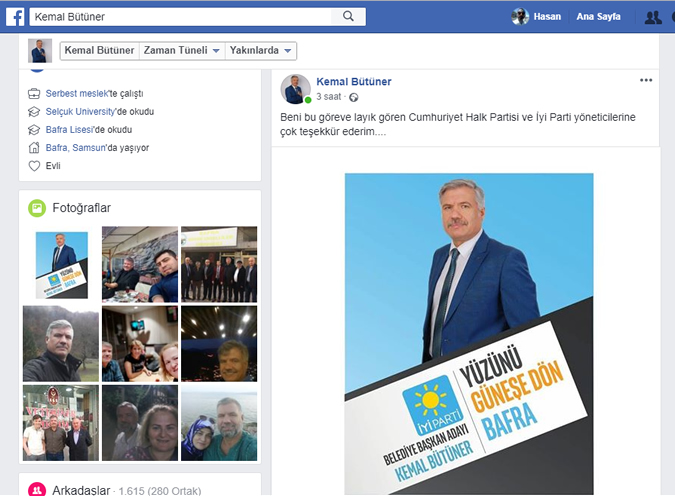
Task: Open the friend requests icon
Action: click(x=653, y=17)
